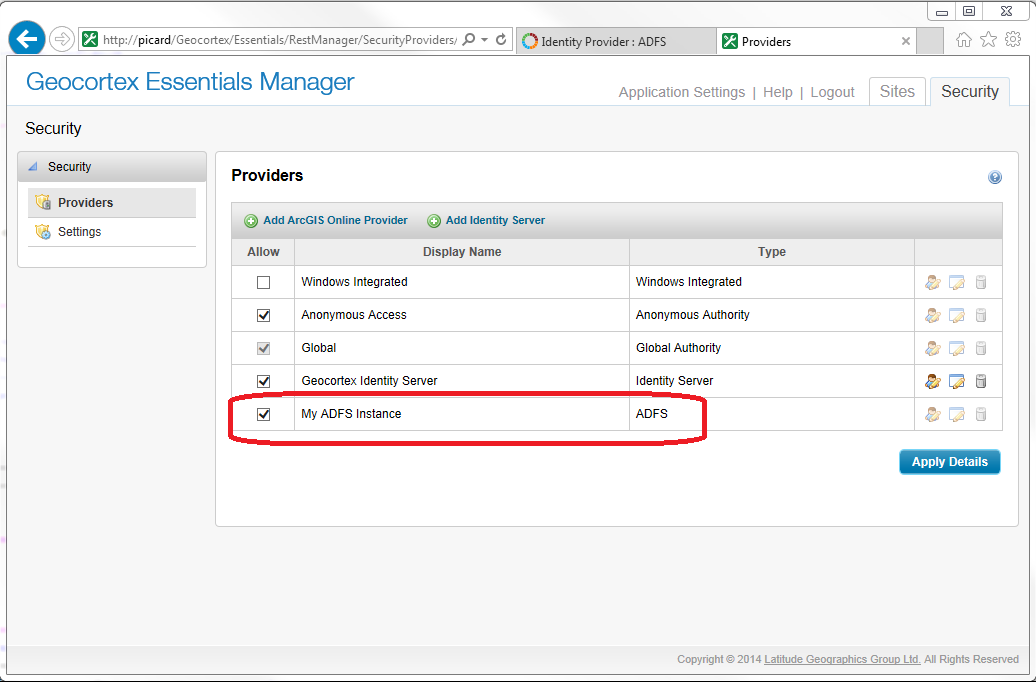Uncheck Allow for Anonymous Access
1036x682 pixels.
pos(264,315)
